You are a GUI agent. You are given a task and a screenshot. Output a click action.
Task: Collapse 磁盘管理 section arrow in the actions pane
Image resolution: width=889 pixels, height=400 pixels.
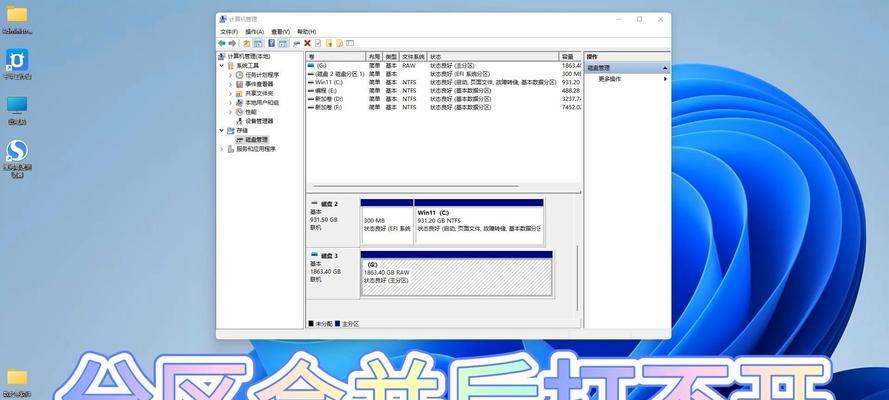pos(665,68)
